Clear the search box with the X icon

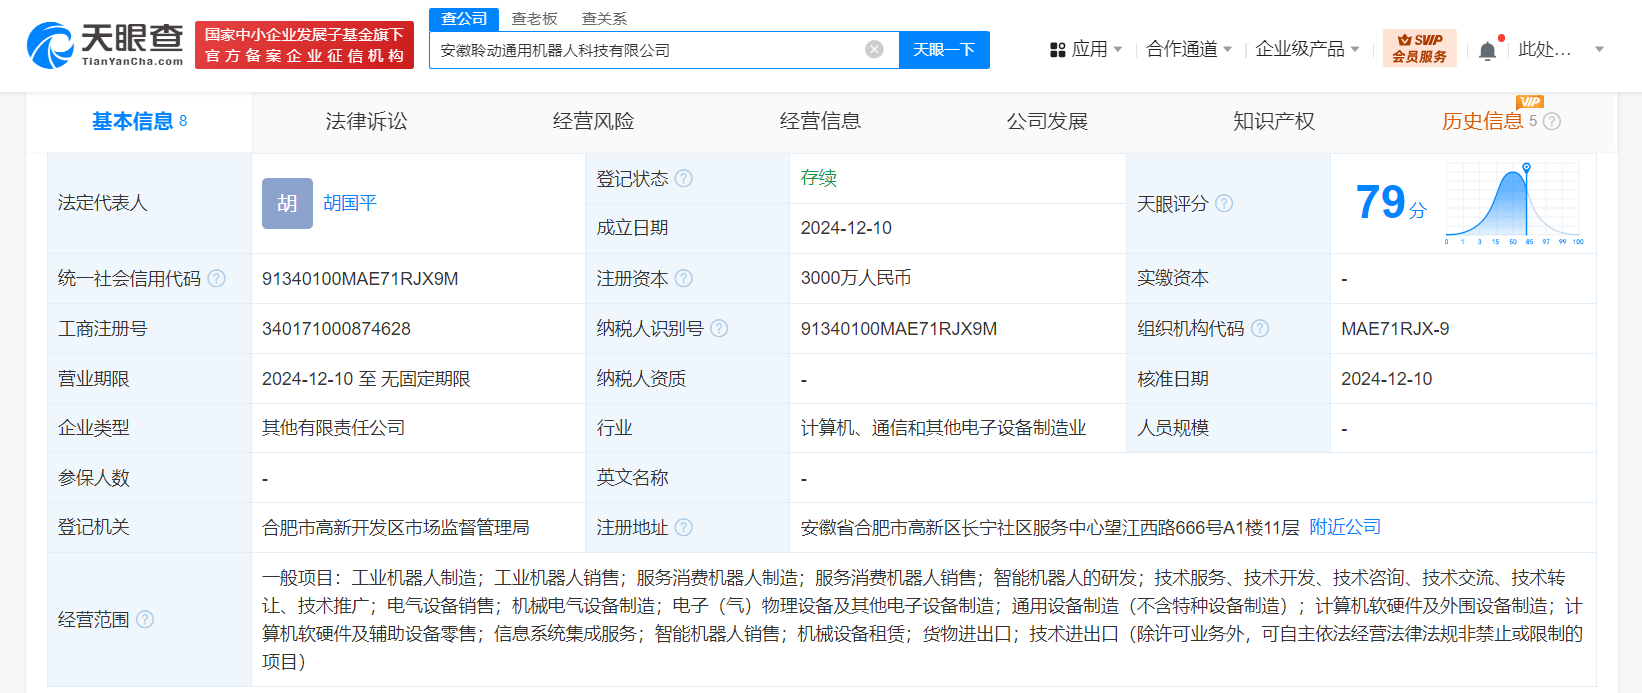click(874, 50)
